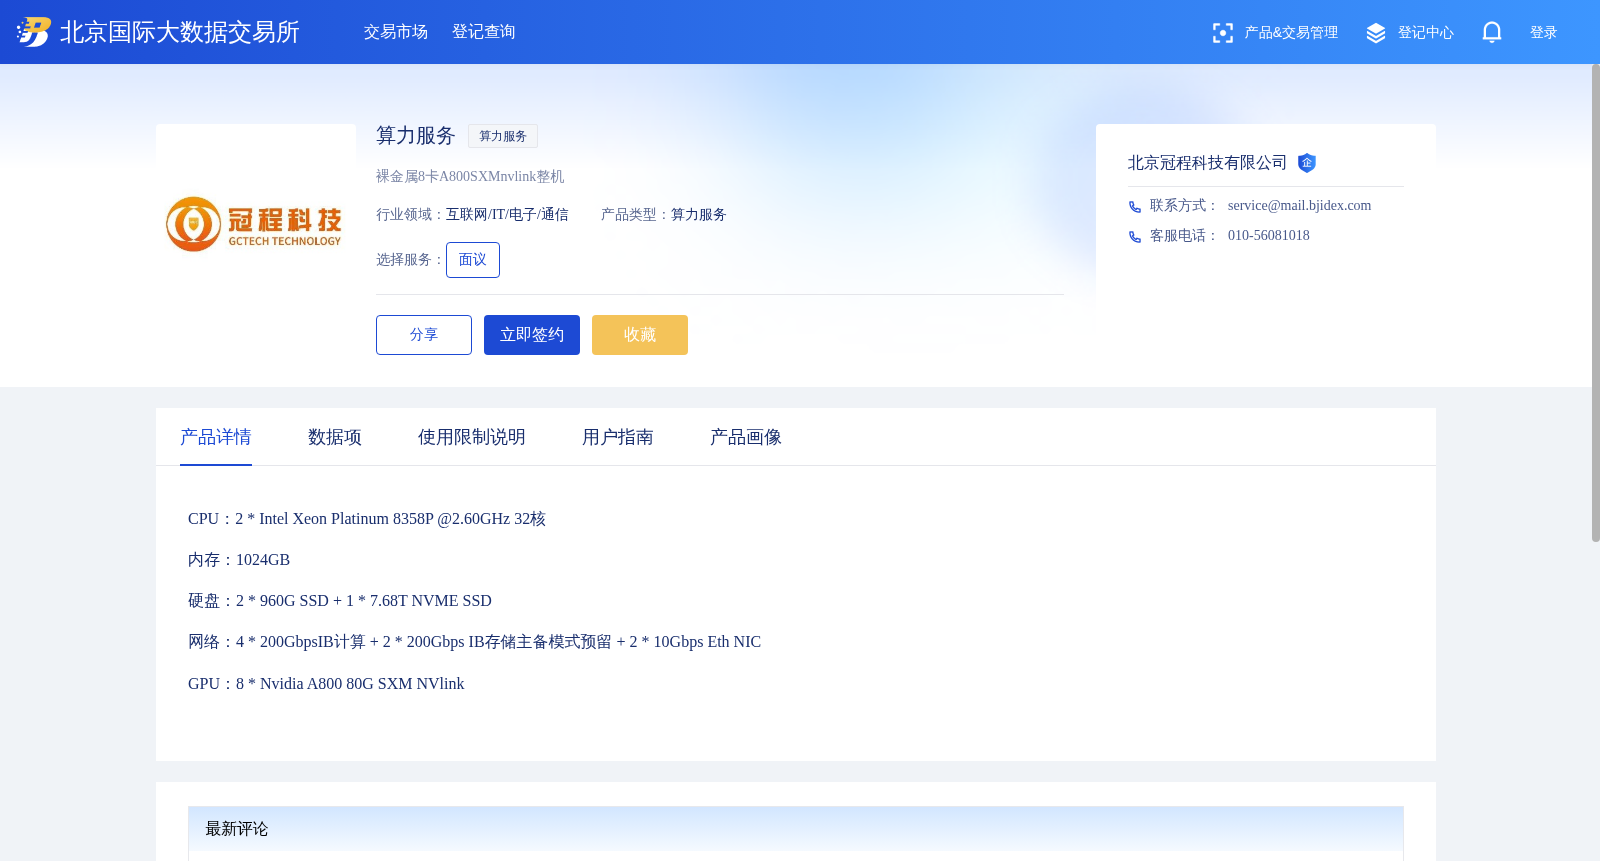Viewport: 1600px width, 861px height.
Task: Click the industry value 互联网/IT/电子/通信
Action: point(507,215)
